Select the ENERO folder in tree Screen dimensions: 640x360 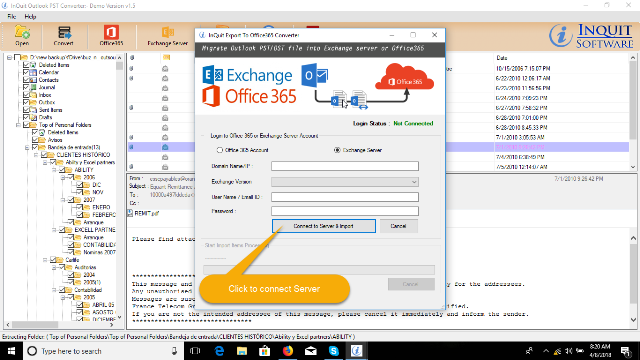101,207
